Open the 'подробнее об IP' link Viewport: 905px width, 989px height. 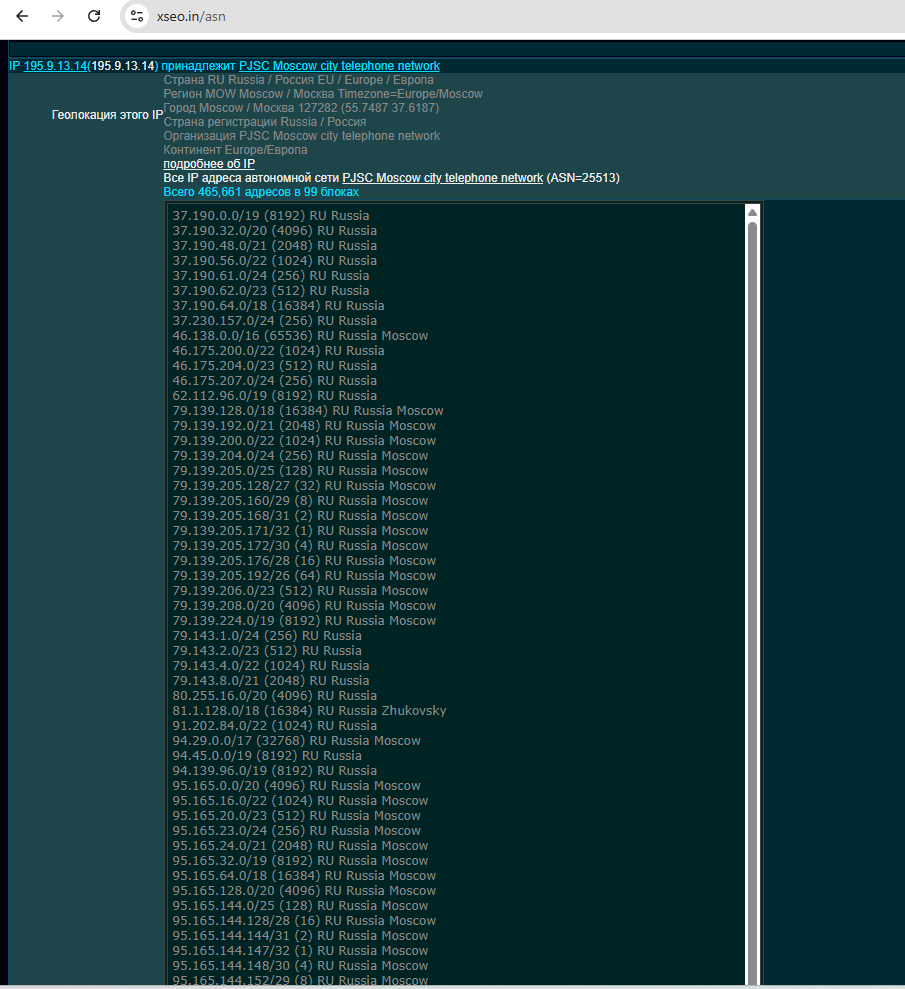click(209, 164)
